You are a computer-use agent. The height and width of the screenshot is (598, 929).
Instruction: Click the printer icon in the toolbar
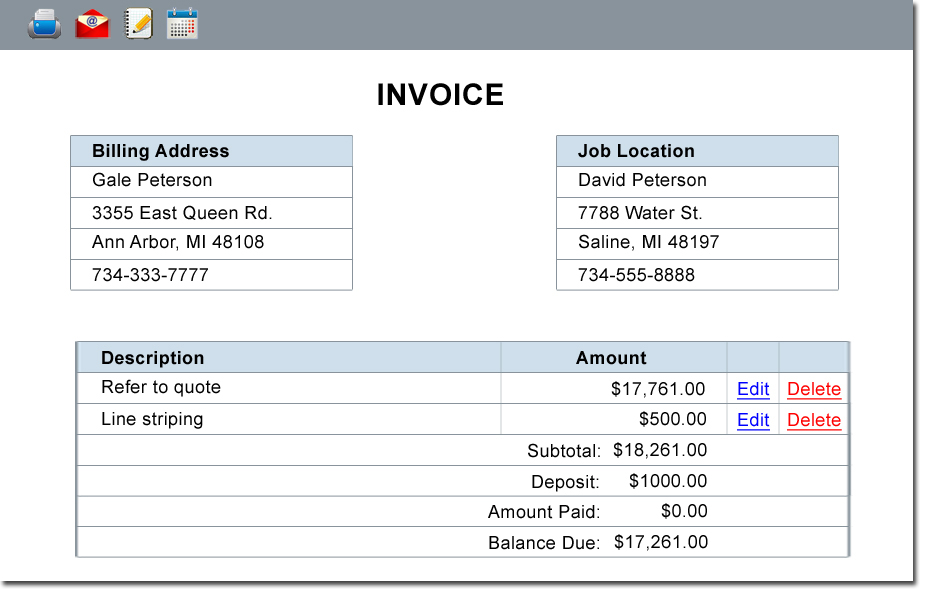coord(44,24)
